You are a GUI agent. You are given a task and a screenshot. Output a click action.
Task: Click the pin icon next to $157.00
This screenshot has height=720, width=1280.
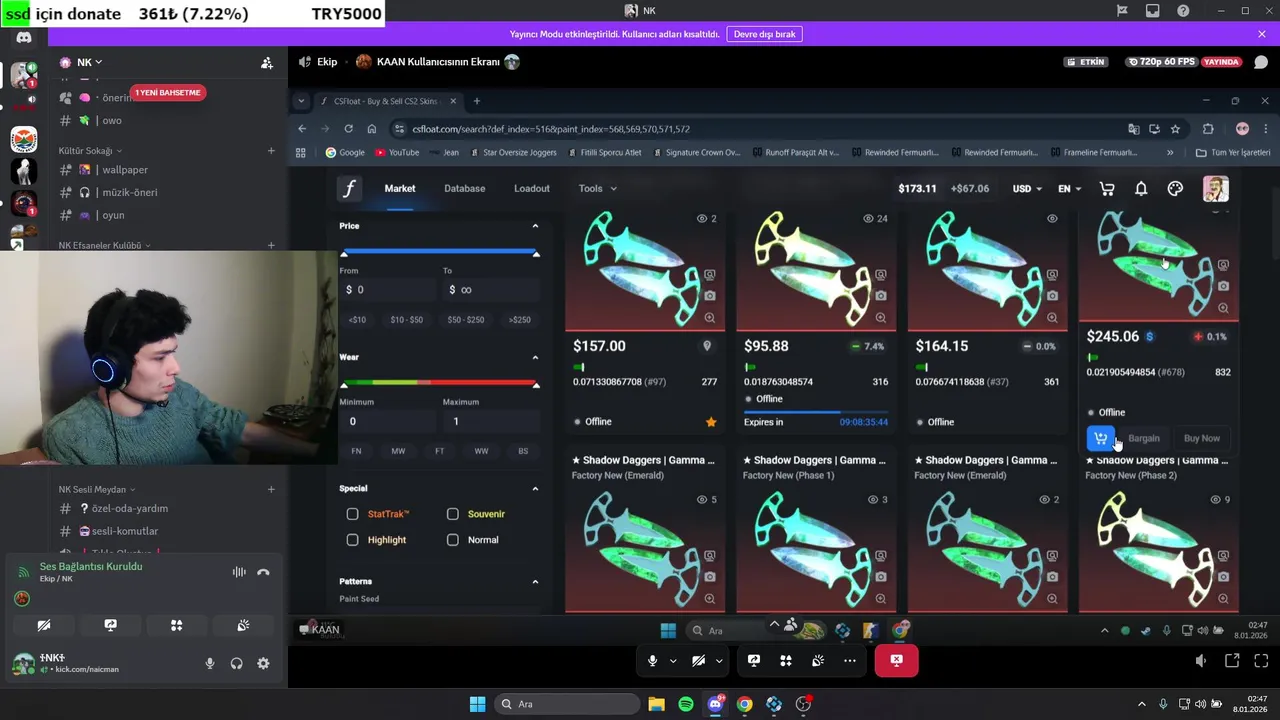707,346
